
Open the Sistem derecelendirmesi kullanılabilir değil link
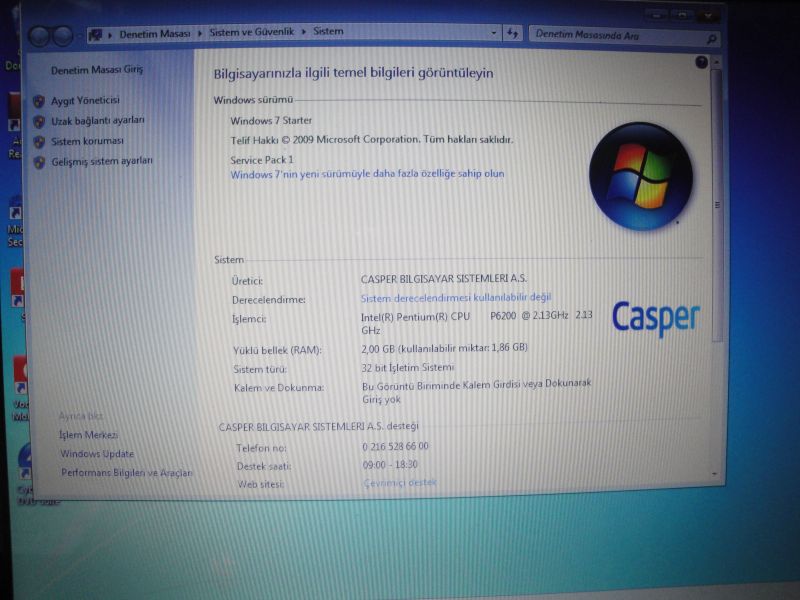456,297
